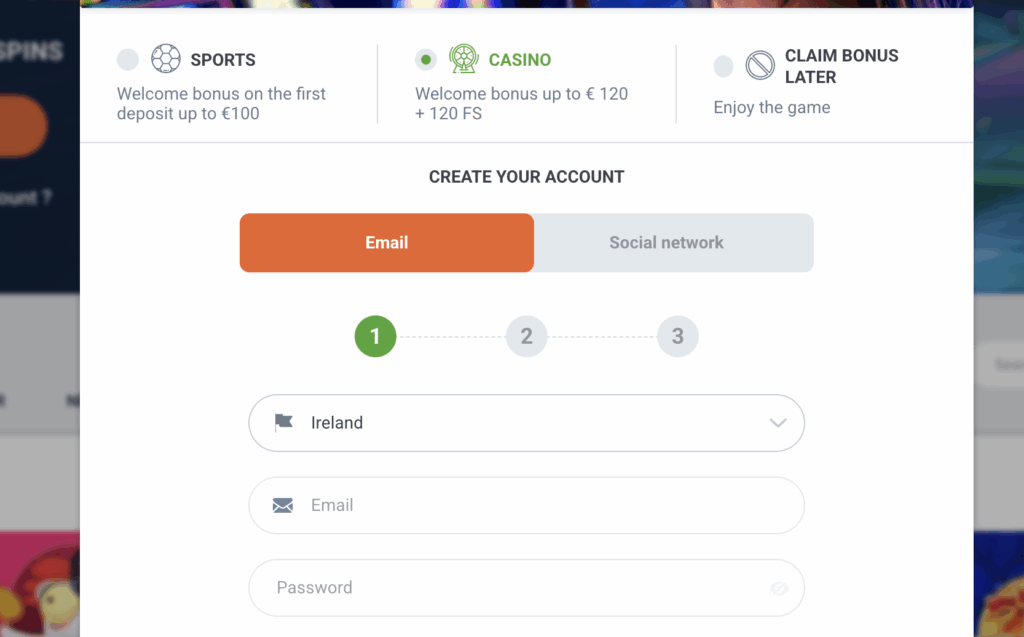Image resolution: width=1024 pixels, height=637 pixels.
Task: Select the Claim Bonus Later radio button
Action: point(723,66)
